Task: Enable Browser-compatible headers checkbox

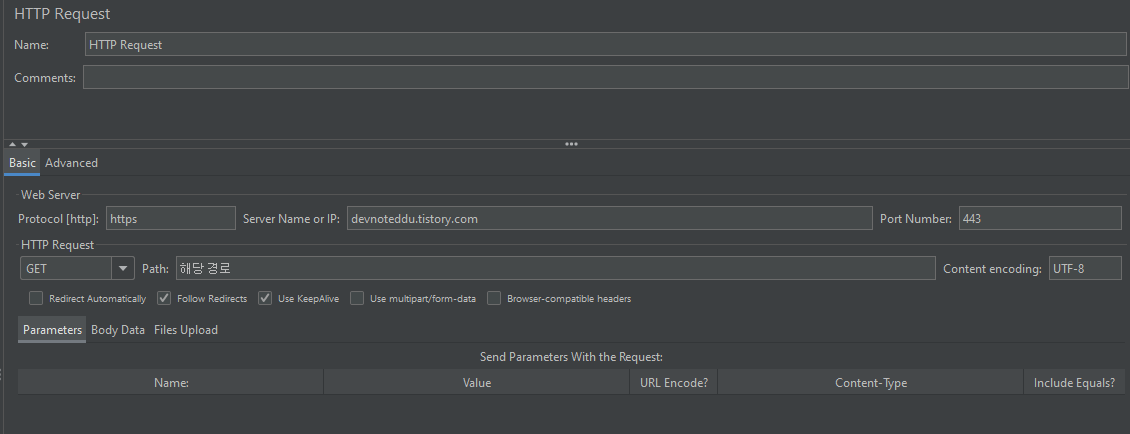Action: click(494, 298)
